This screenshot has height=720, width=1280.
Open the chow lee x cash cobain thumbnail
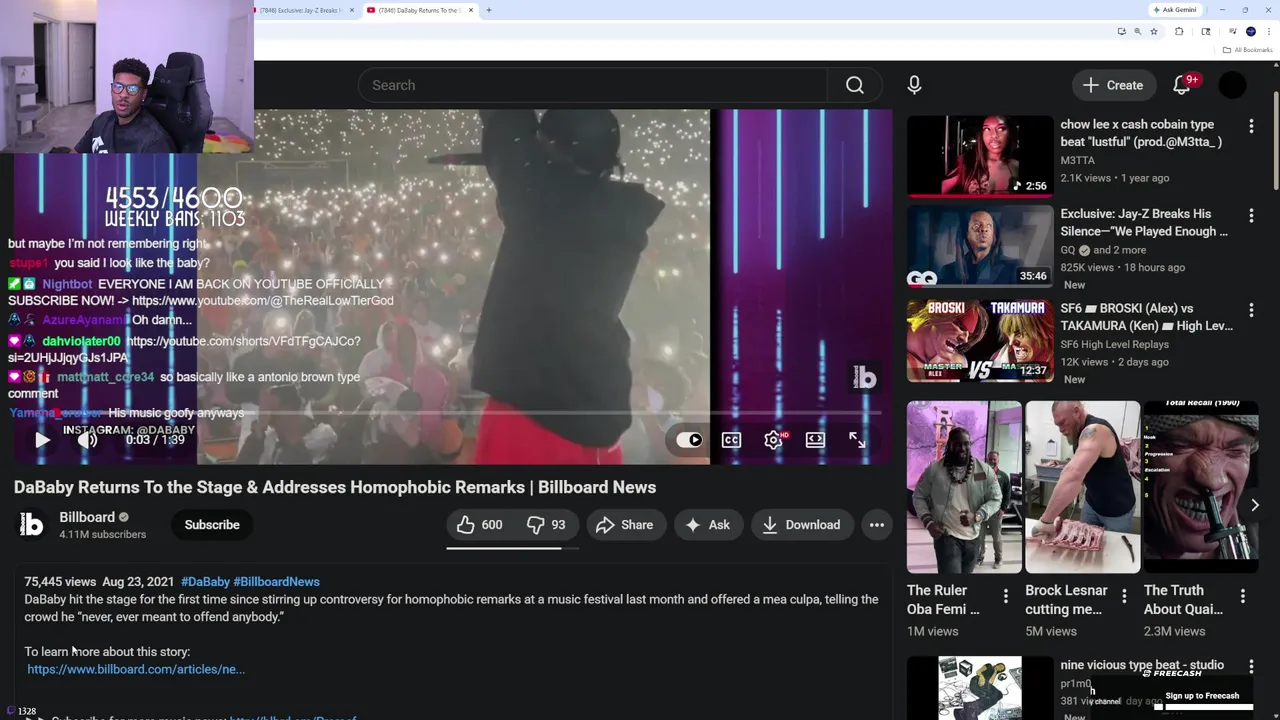(980, 156)
